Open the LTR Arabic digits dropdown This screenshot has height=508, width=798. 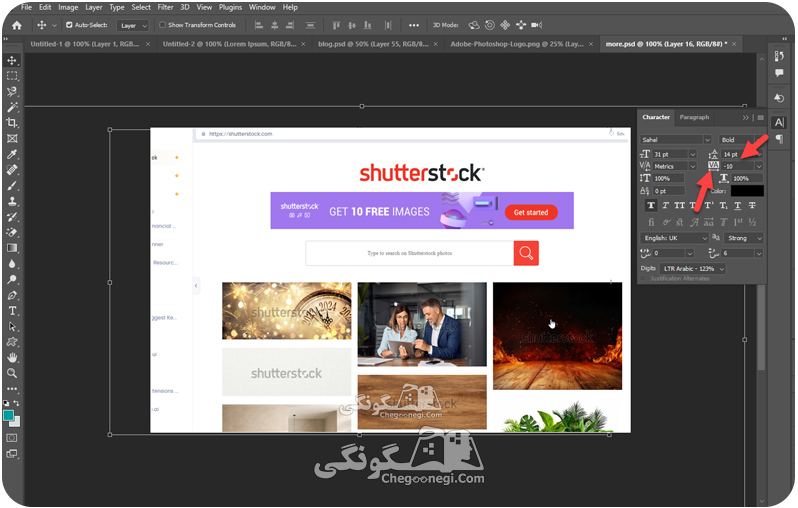693,269
